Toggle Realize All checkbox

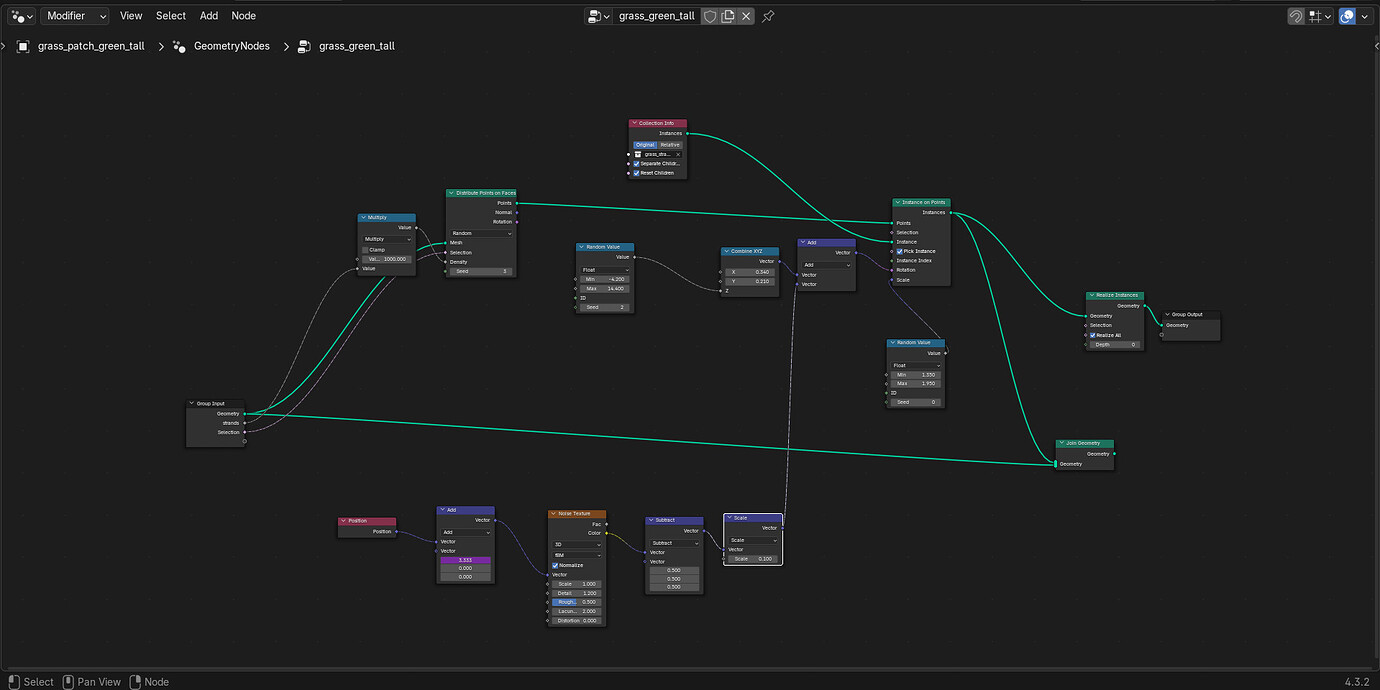tap(1092, 335)
